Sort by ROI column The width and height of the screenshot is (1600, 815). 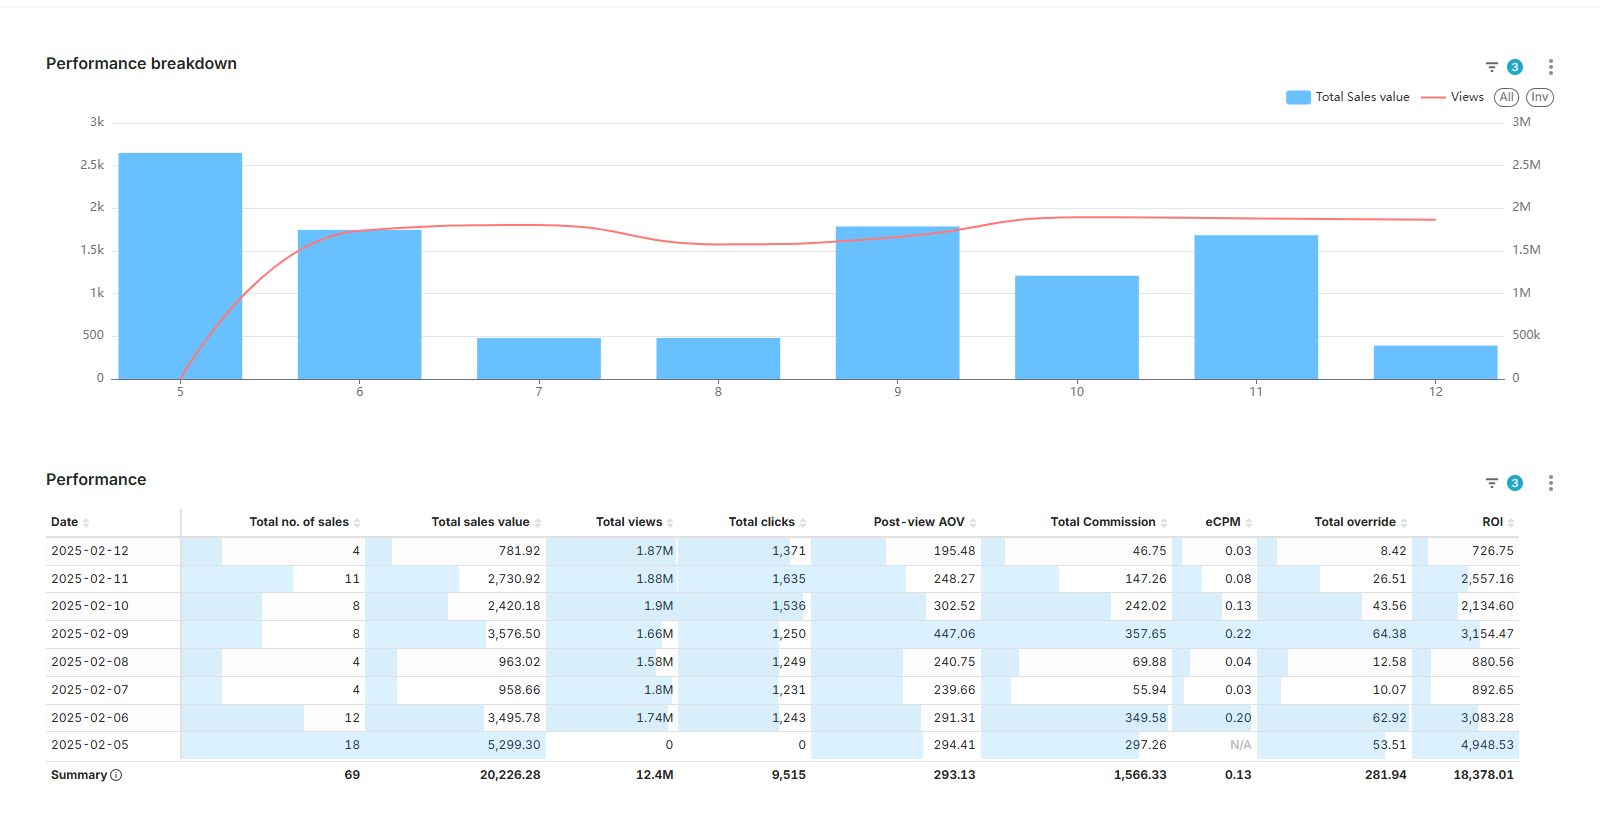click(x=1511, y=523)
